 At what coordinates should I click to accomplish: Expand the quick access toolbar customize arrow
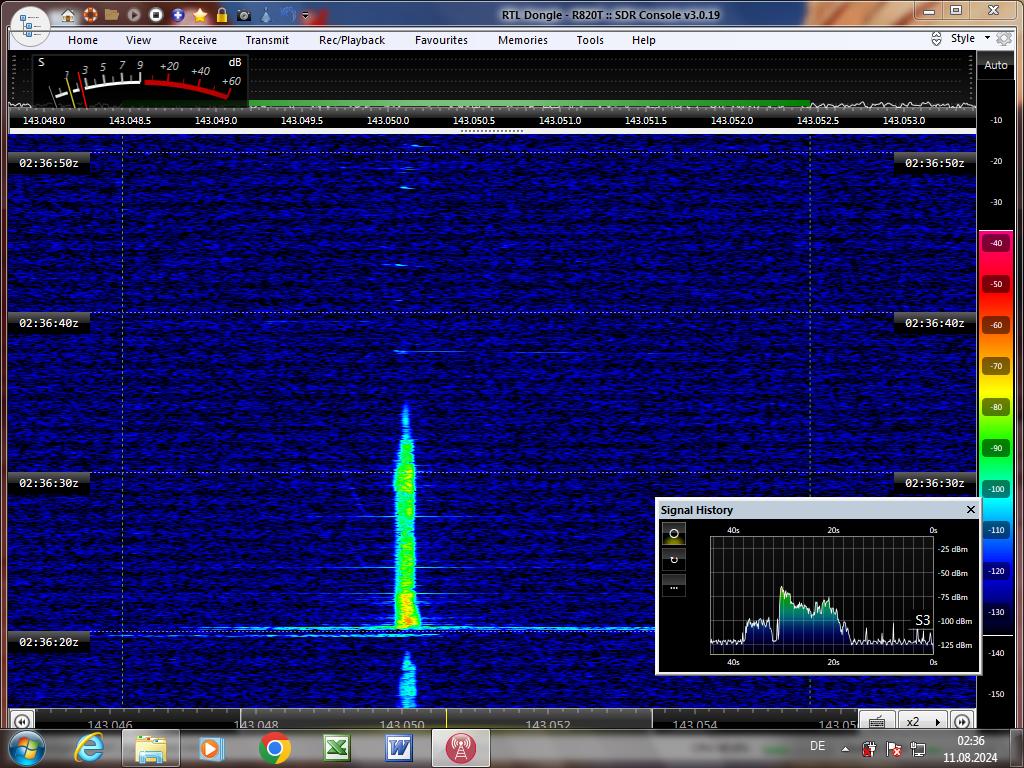305,15
